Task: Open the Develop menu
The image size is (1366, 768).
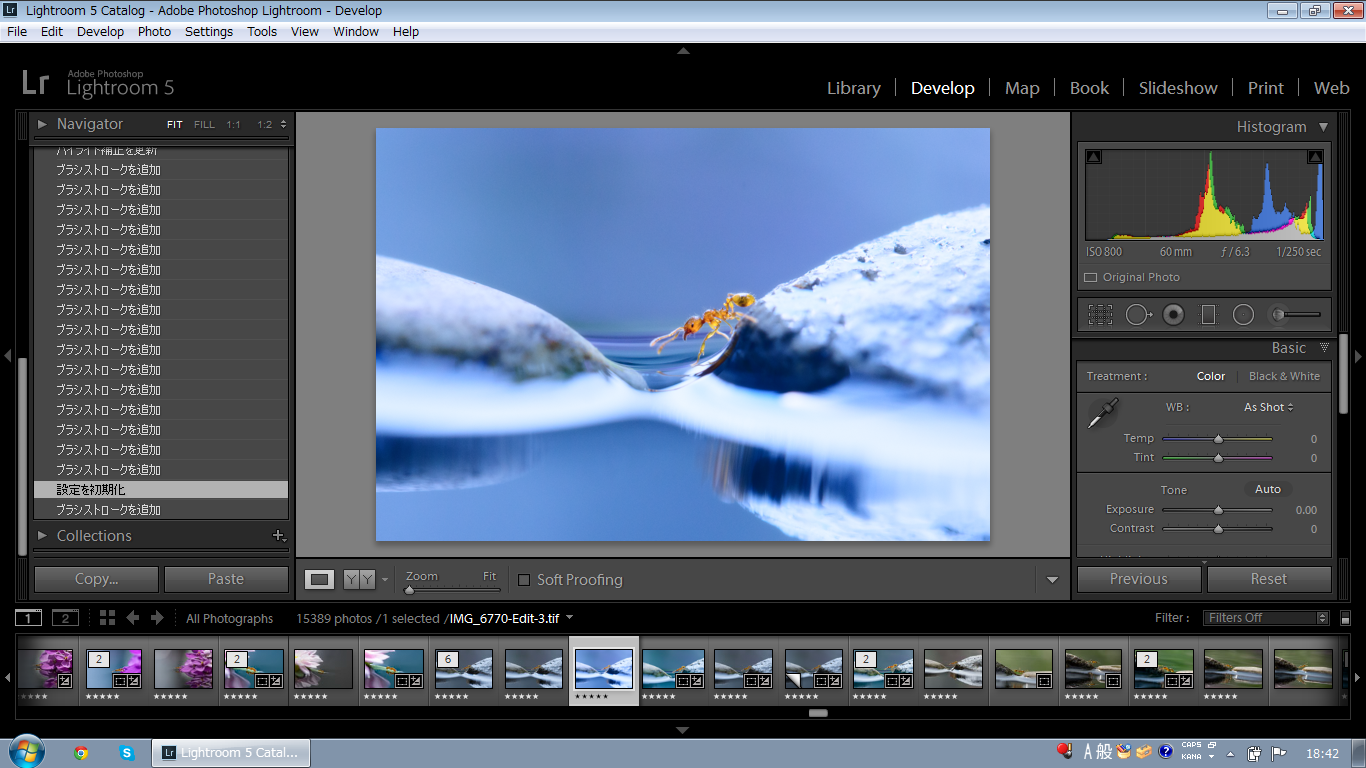Action: [x=101, y=31]
